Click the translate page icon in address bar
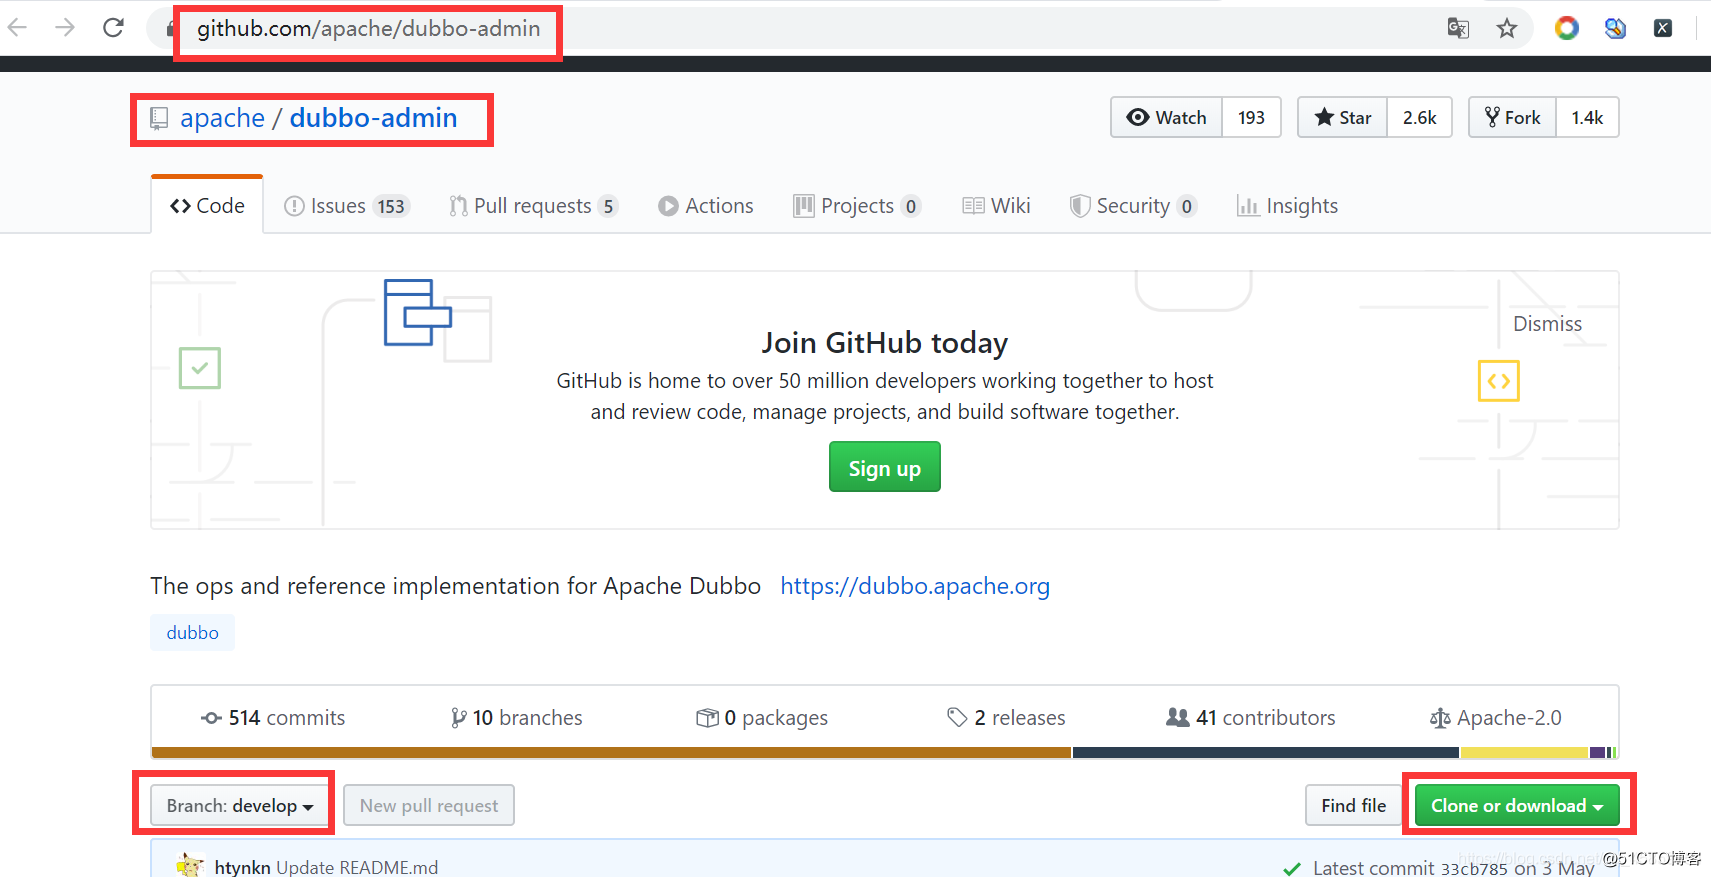Screen dimensions: 1711x877 (x=1458, y=28)
